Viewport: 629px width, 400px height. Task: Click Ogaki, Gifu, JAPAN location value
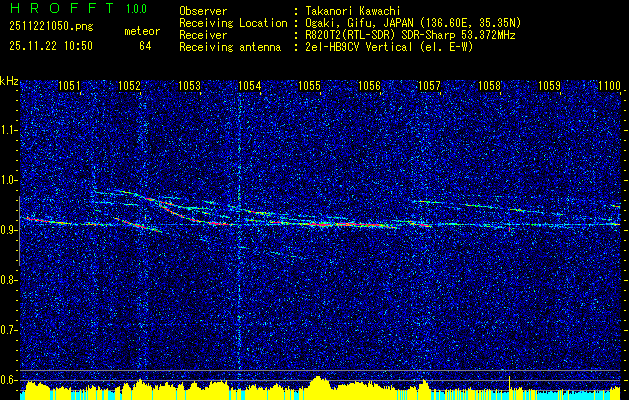[413, 23]
